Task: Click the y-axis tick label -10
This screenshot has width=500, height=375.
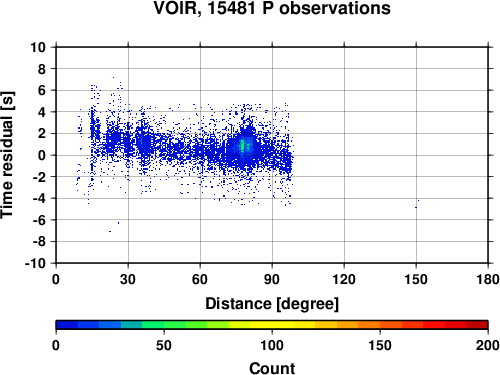Action: click(35, 263)
